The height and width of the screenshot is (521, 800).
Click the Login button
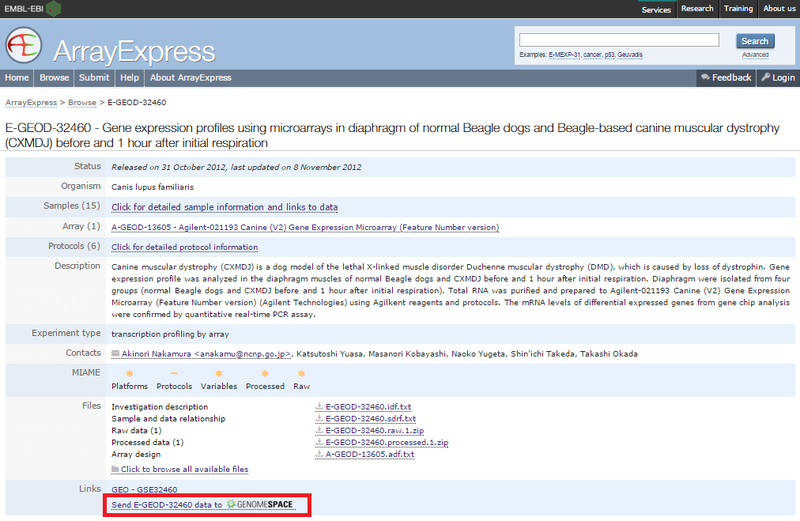coord(777,78)
